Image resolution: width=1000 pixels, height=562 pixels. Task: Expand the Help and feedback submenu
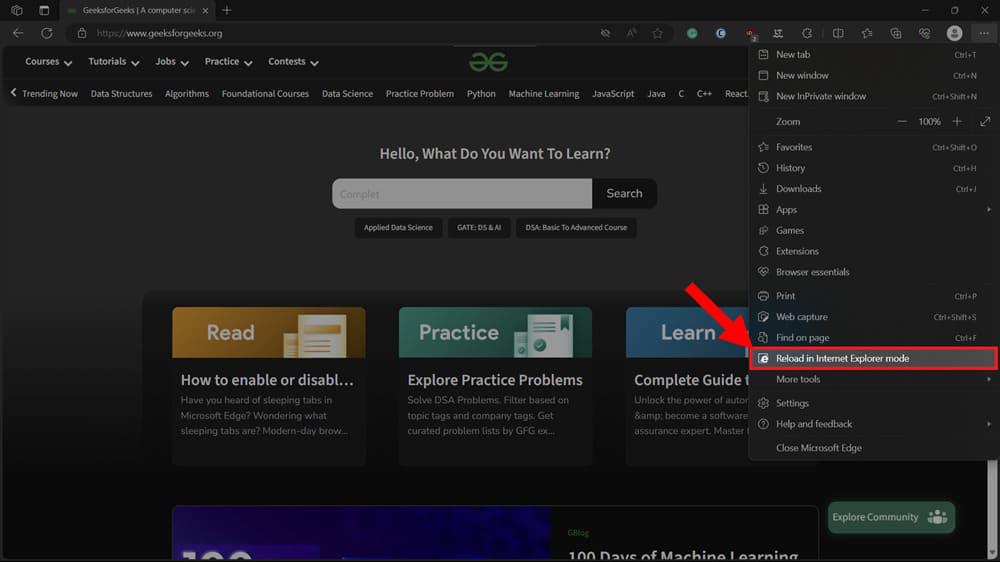coord(872,424)
